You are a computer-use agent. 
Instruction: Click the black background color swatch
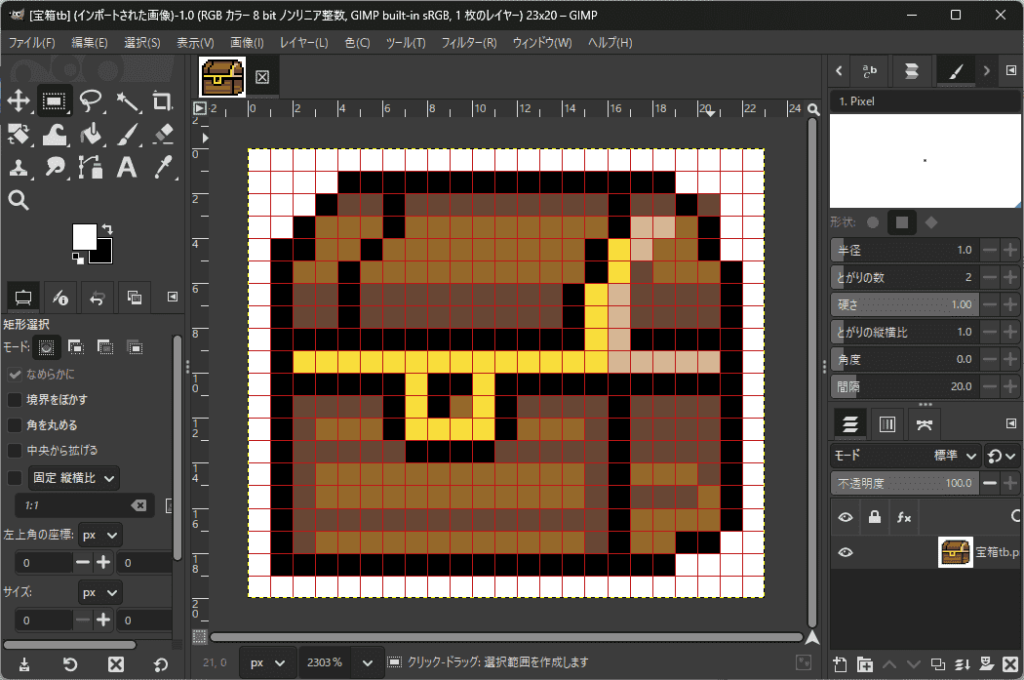(100, 251)
